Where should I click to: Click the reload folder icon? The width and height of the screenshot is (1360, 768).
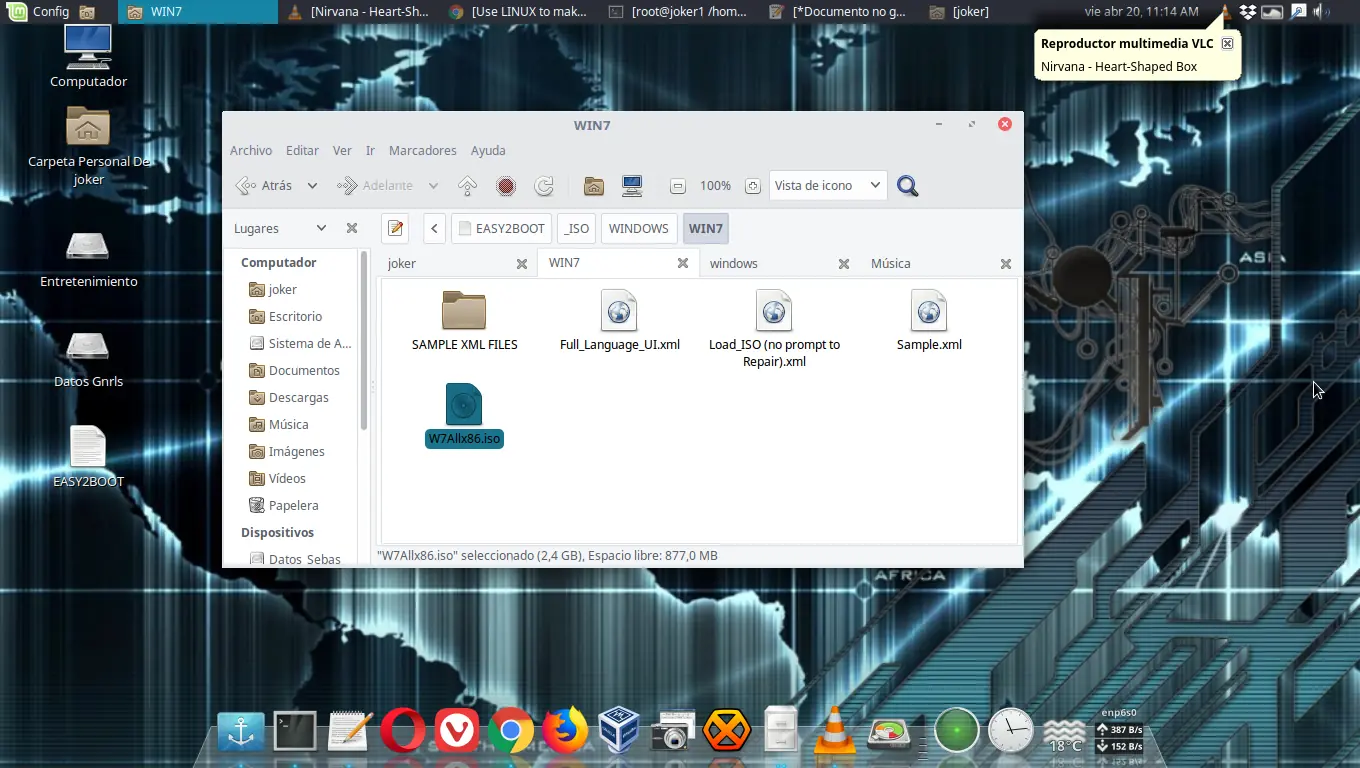click(544, 186)
